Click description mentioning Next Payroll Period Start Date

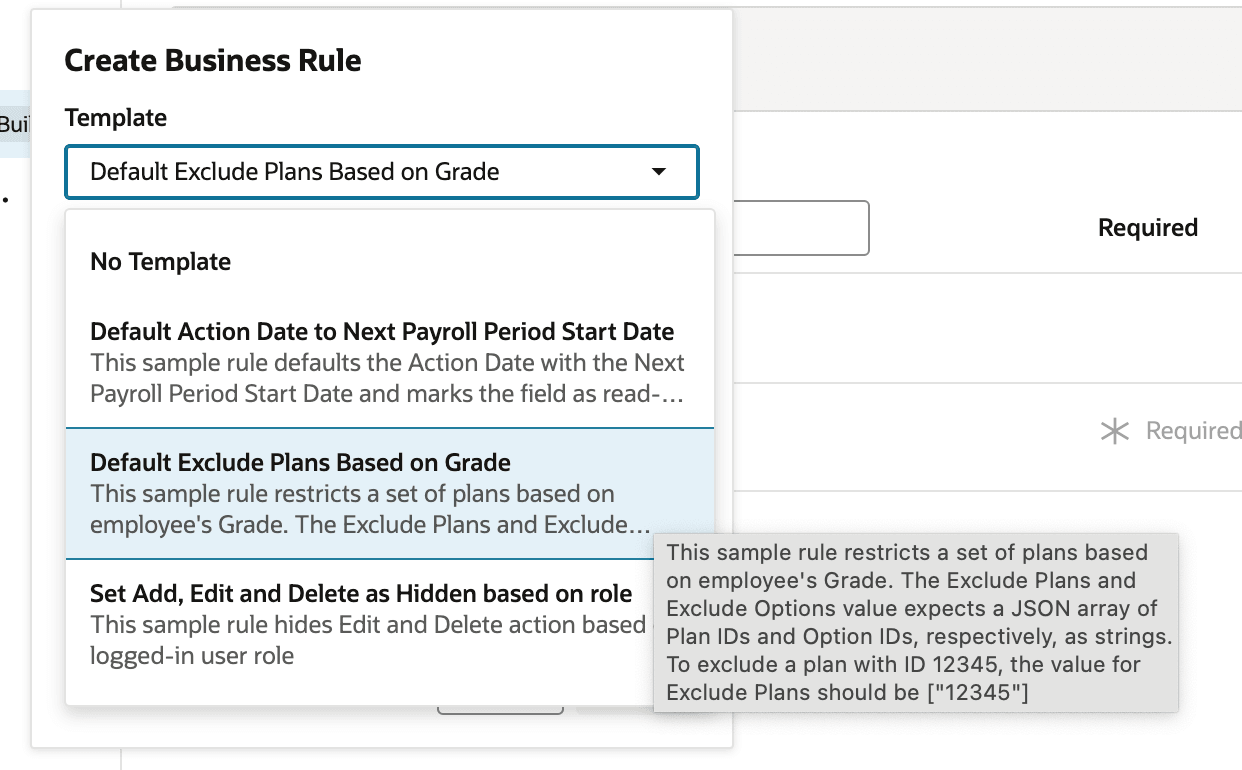click(x=387, y=378)
